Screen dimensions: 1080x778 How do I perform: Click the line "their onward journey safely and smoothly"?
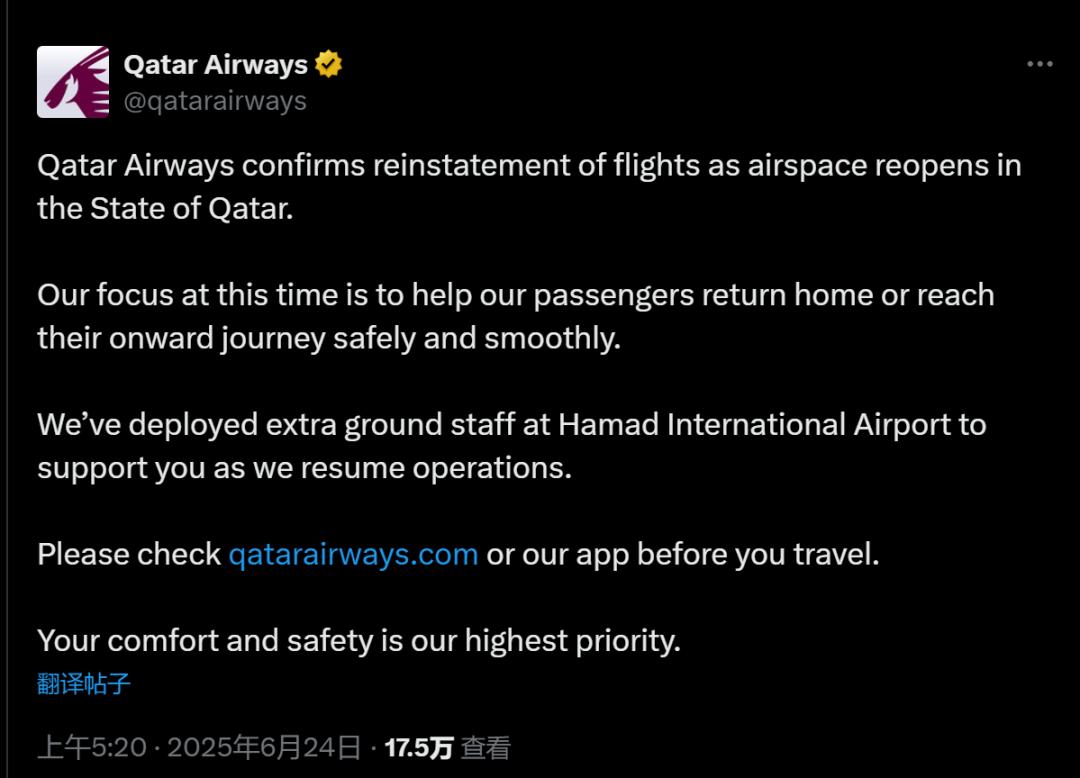(x=329, y=338)
